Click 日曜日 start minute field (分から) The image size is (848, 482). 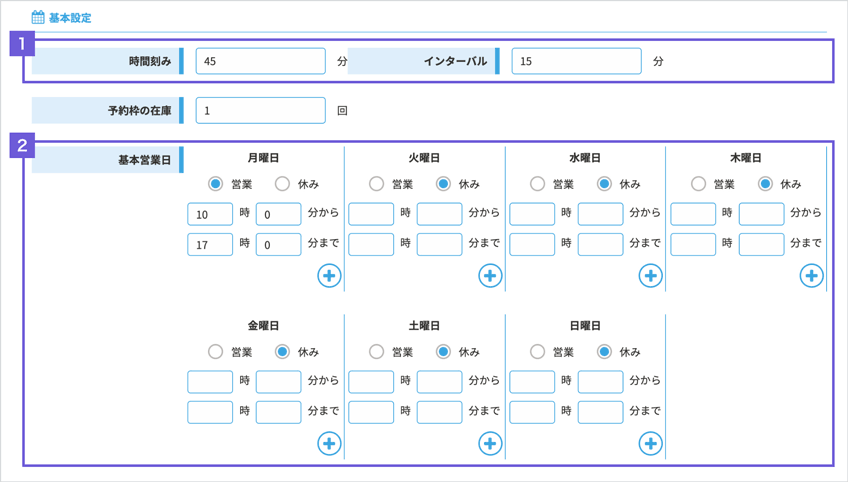(600, 382)
